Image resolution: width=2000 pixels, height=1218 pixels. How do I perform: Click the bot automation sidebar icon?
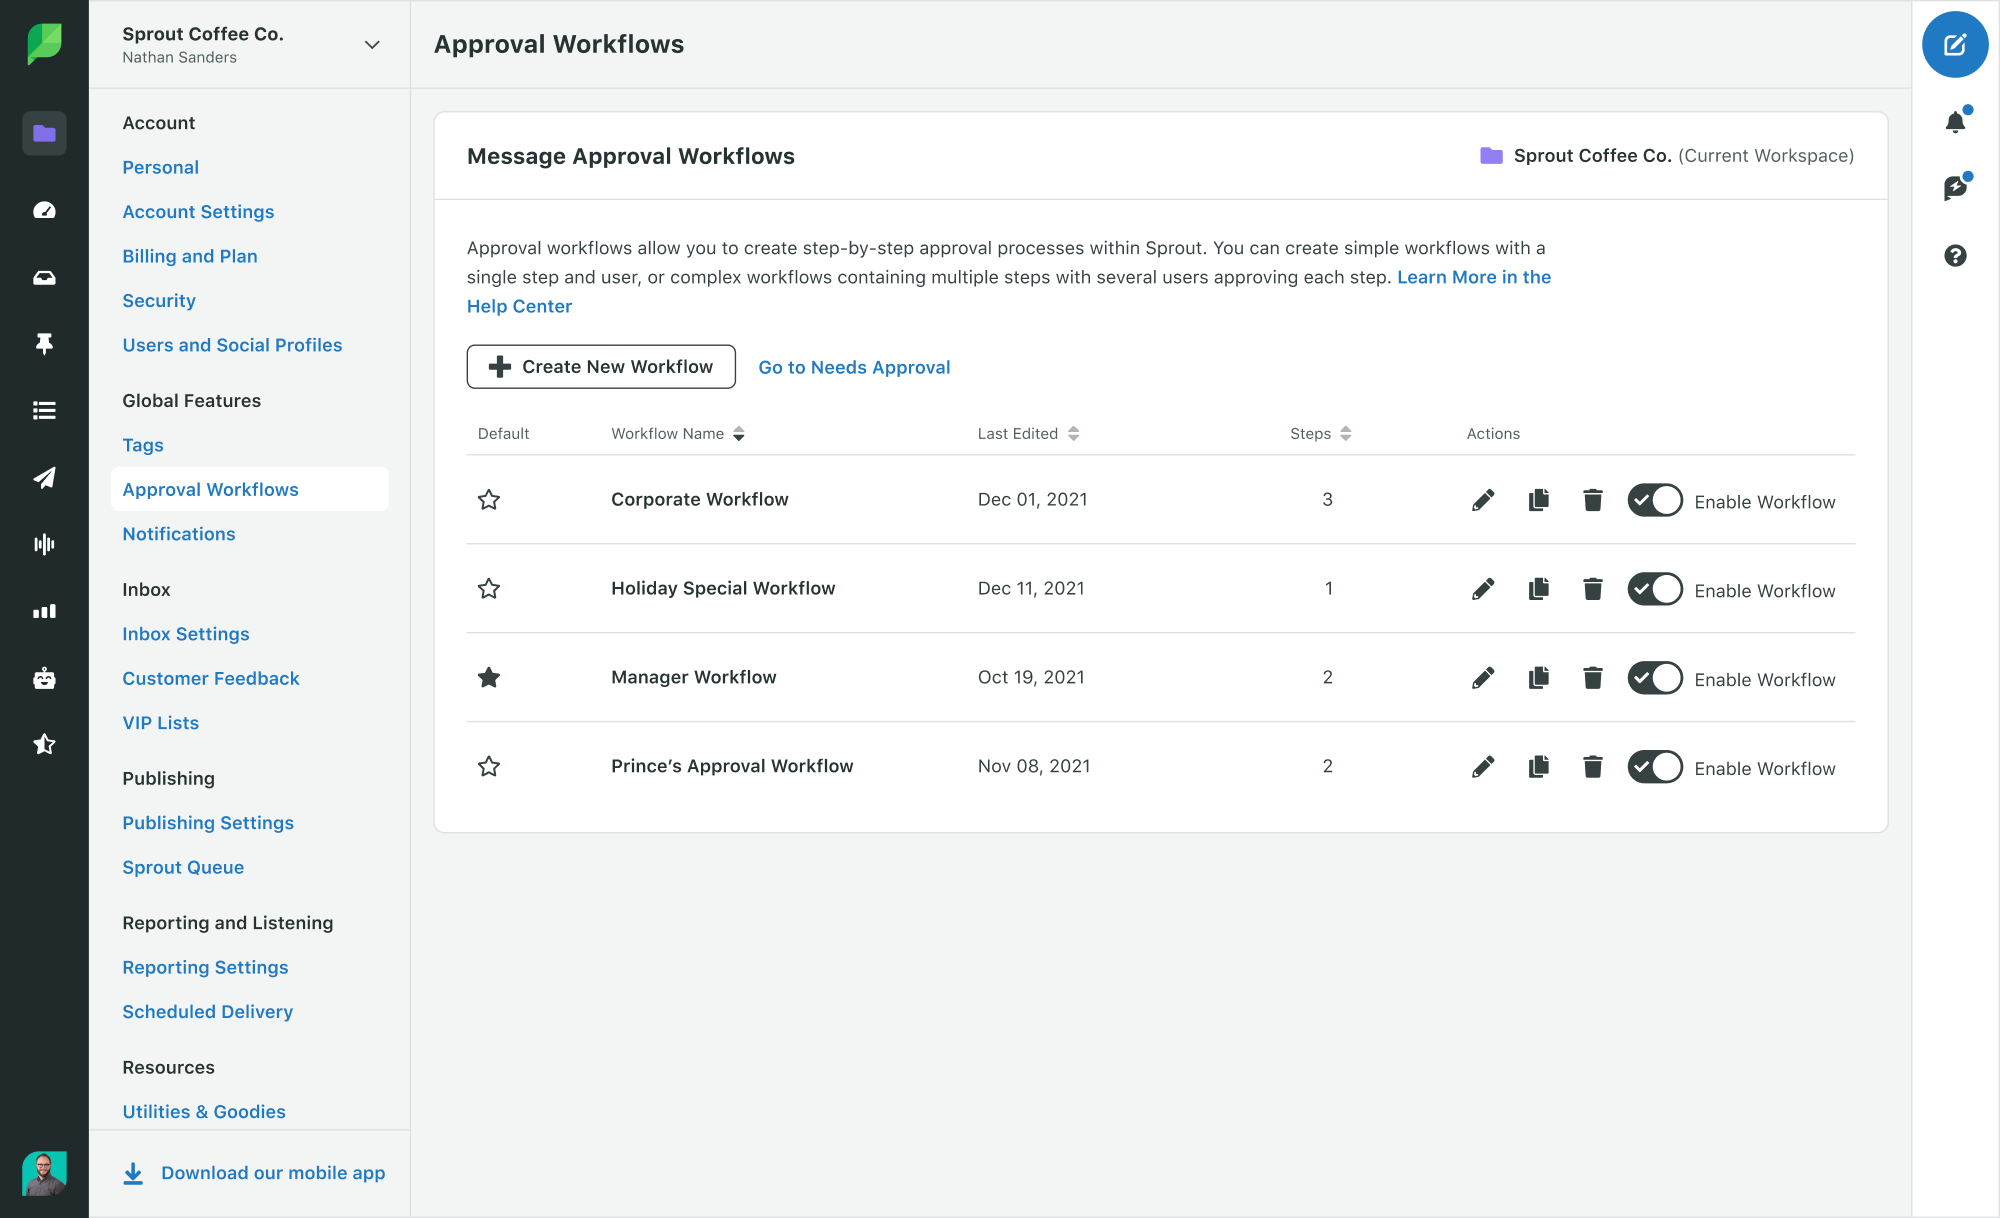click(x=44, y=678)
